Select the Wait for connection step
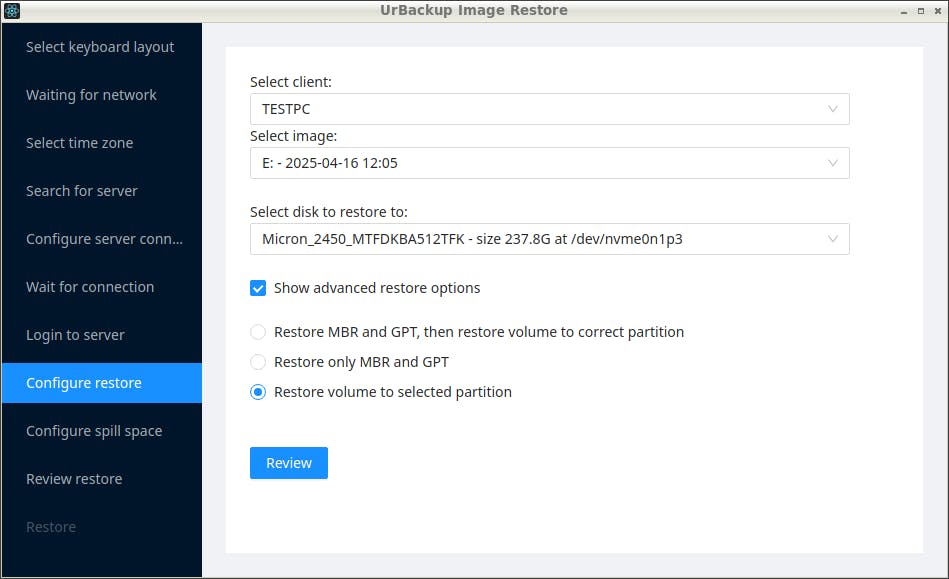Viewport: 949px width, 579px height. click(90, 287)
